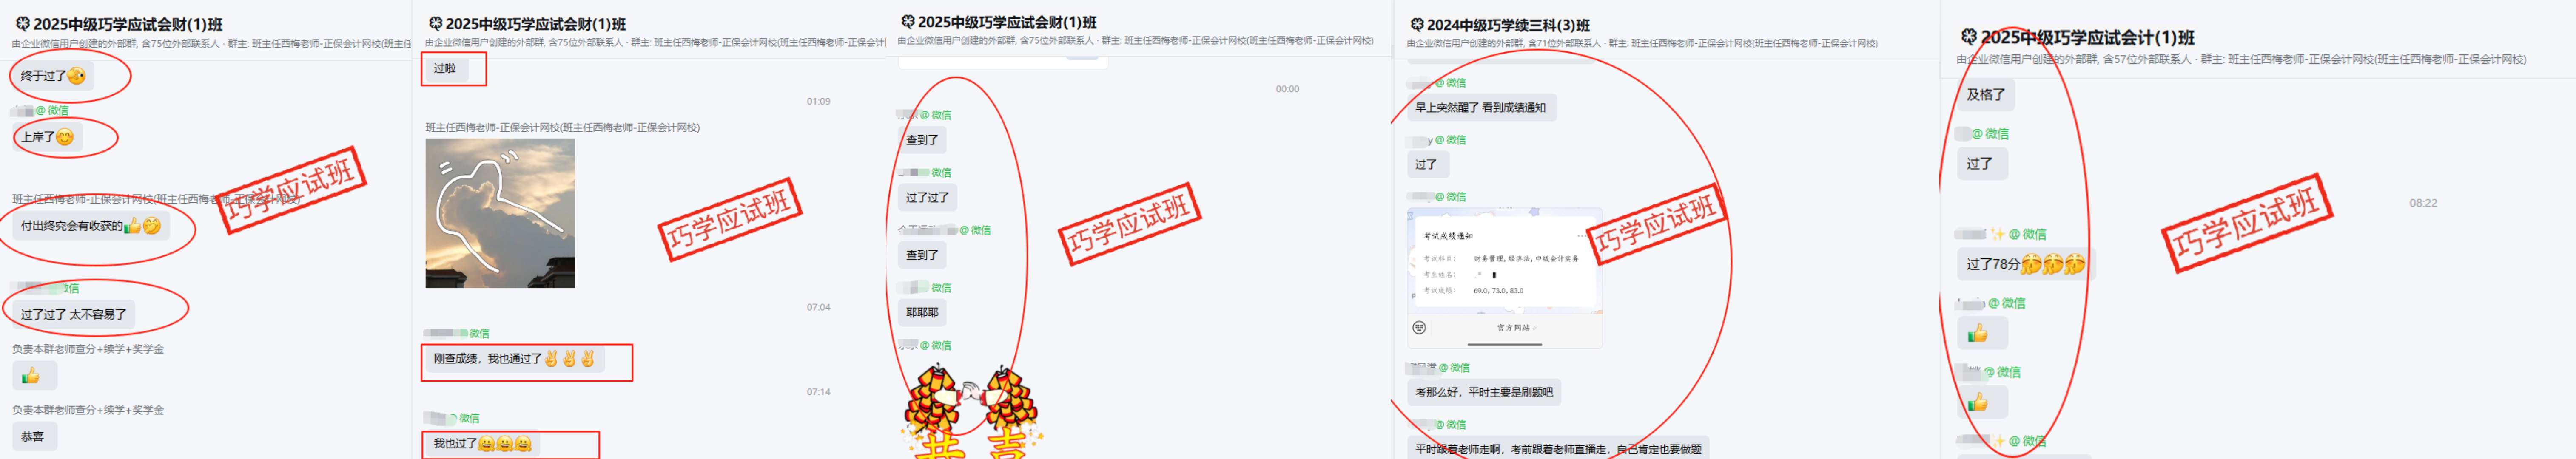Image resolution: width=2576 pixels, height=459 pixels.
Task: Click the thumbs-up sticker under 负责本群老师查分 message
Action: pyautogui.click(x=33, y=375)
